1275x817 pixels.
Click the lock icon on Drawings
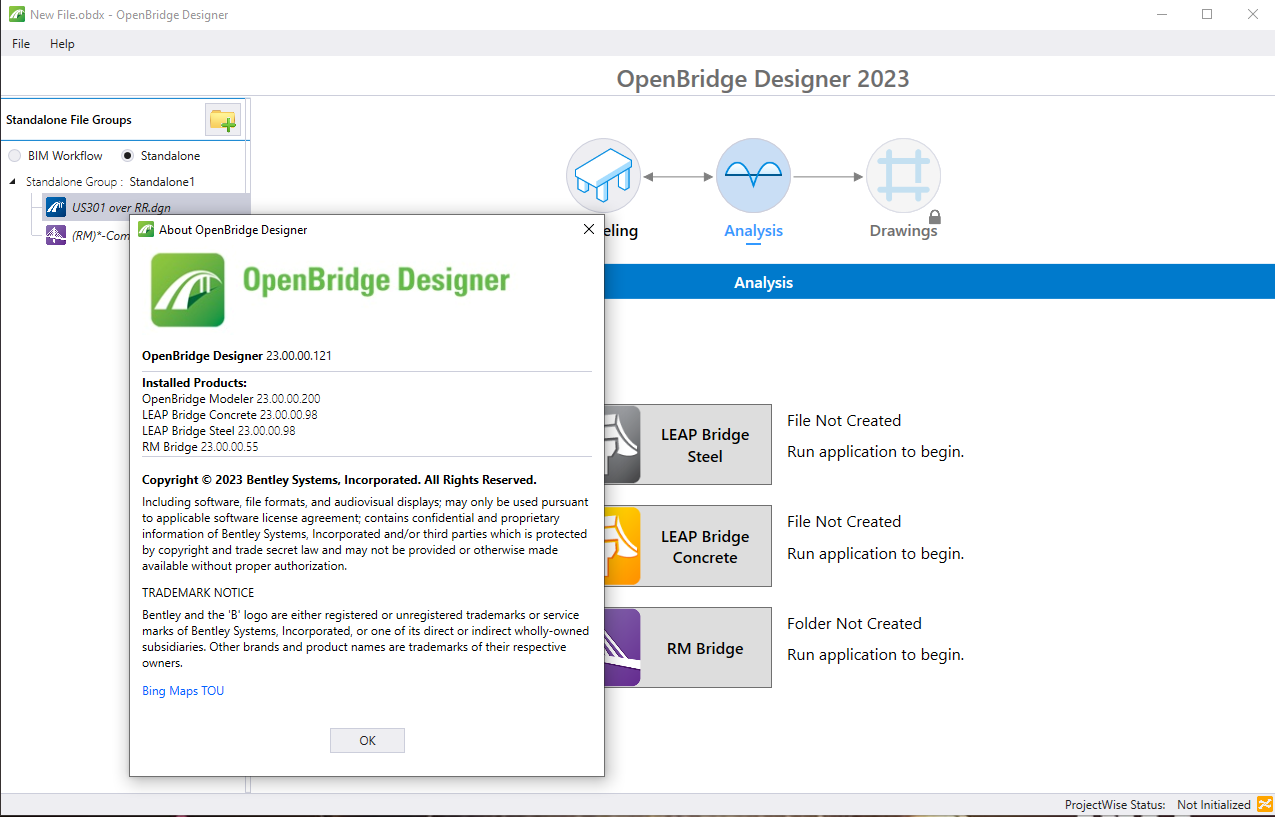coord(935,216)
